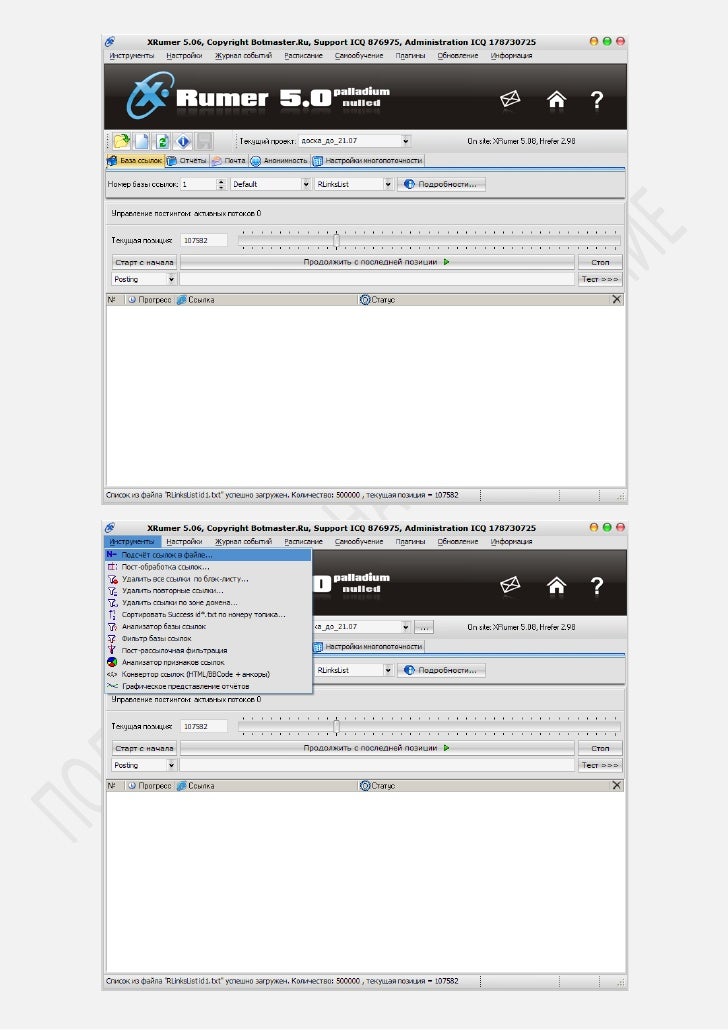Open Обновление menu in top screenshot

pos(458,56)
